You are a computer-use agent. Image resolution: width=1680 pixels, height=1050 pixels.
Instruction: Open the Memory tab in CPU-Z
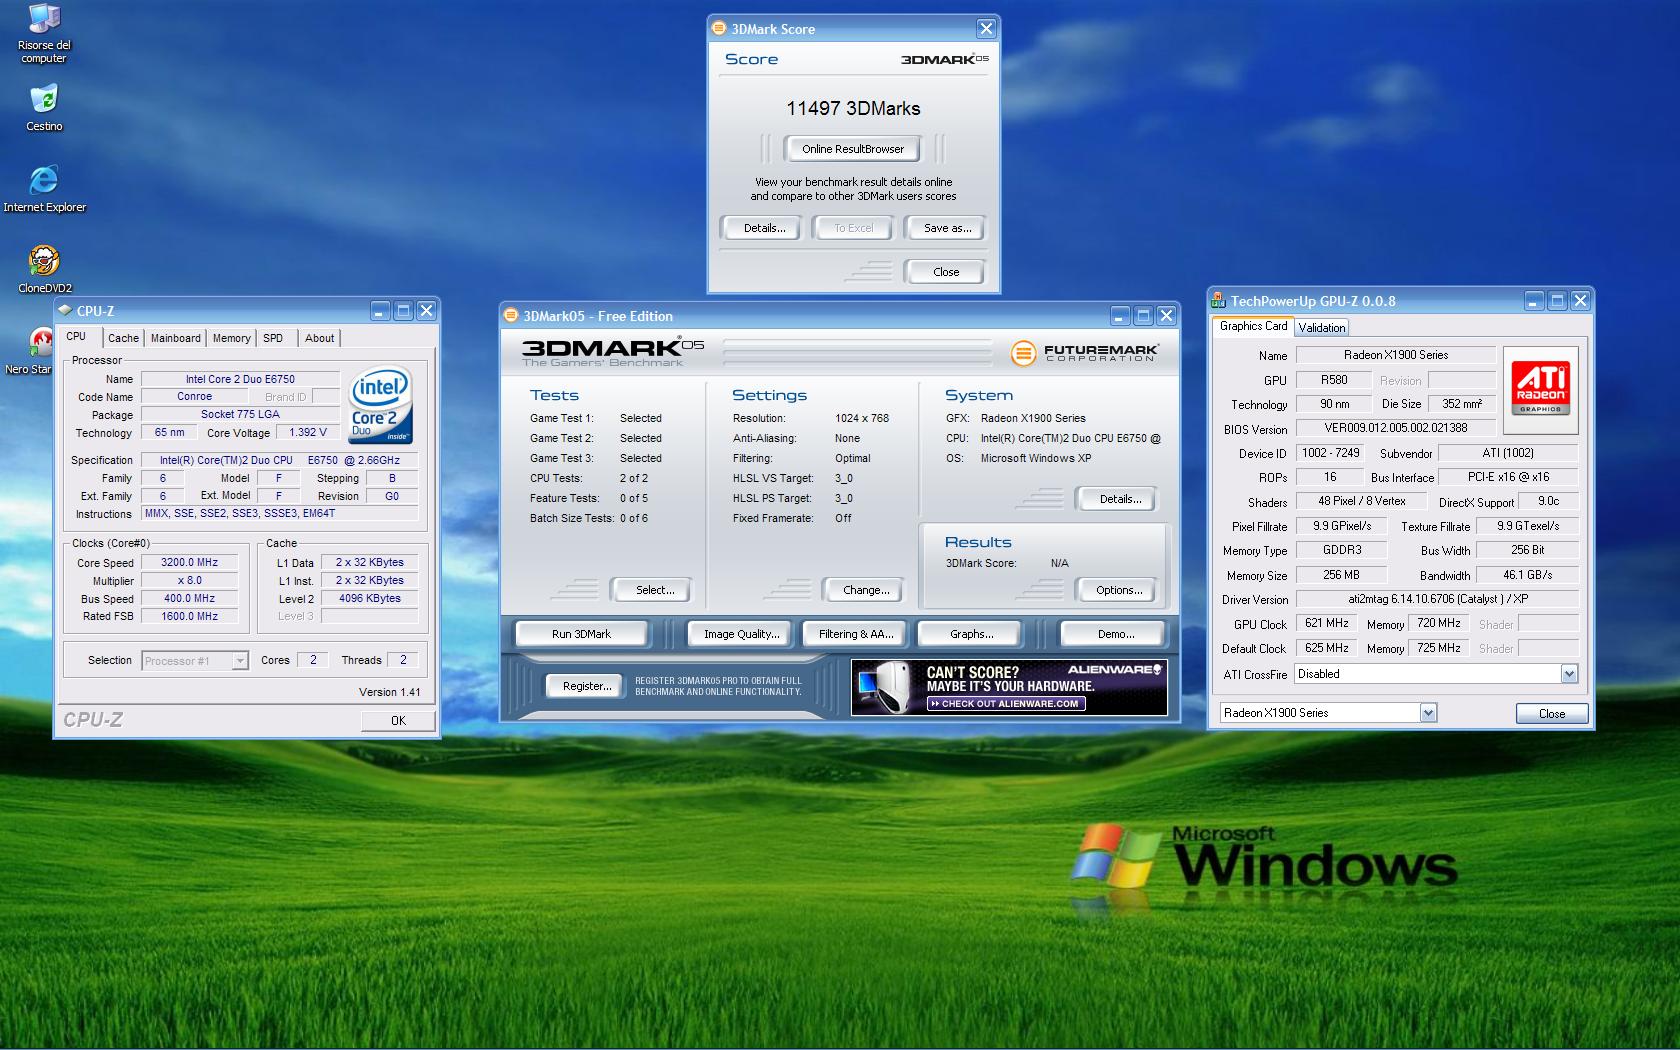tap(232, 338)
